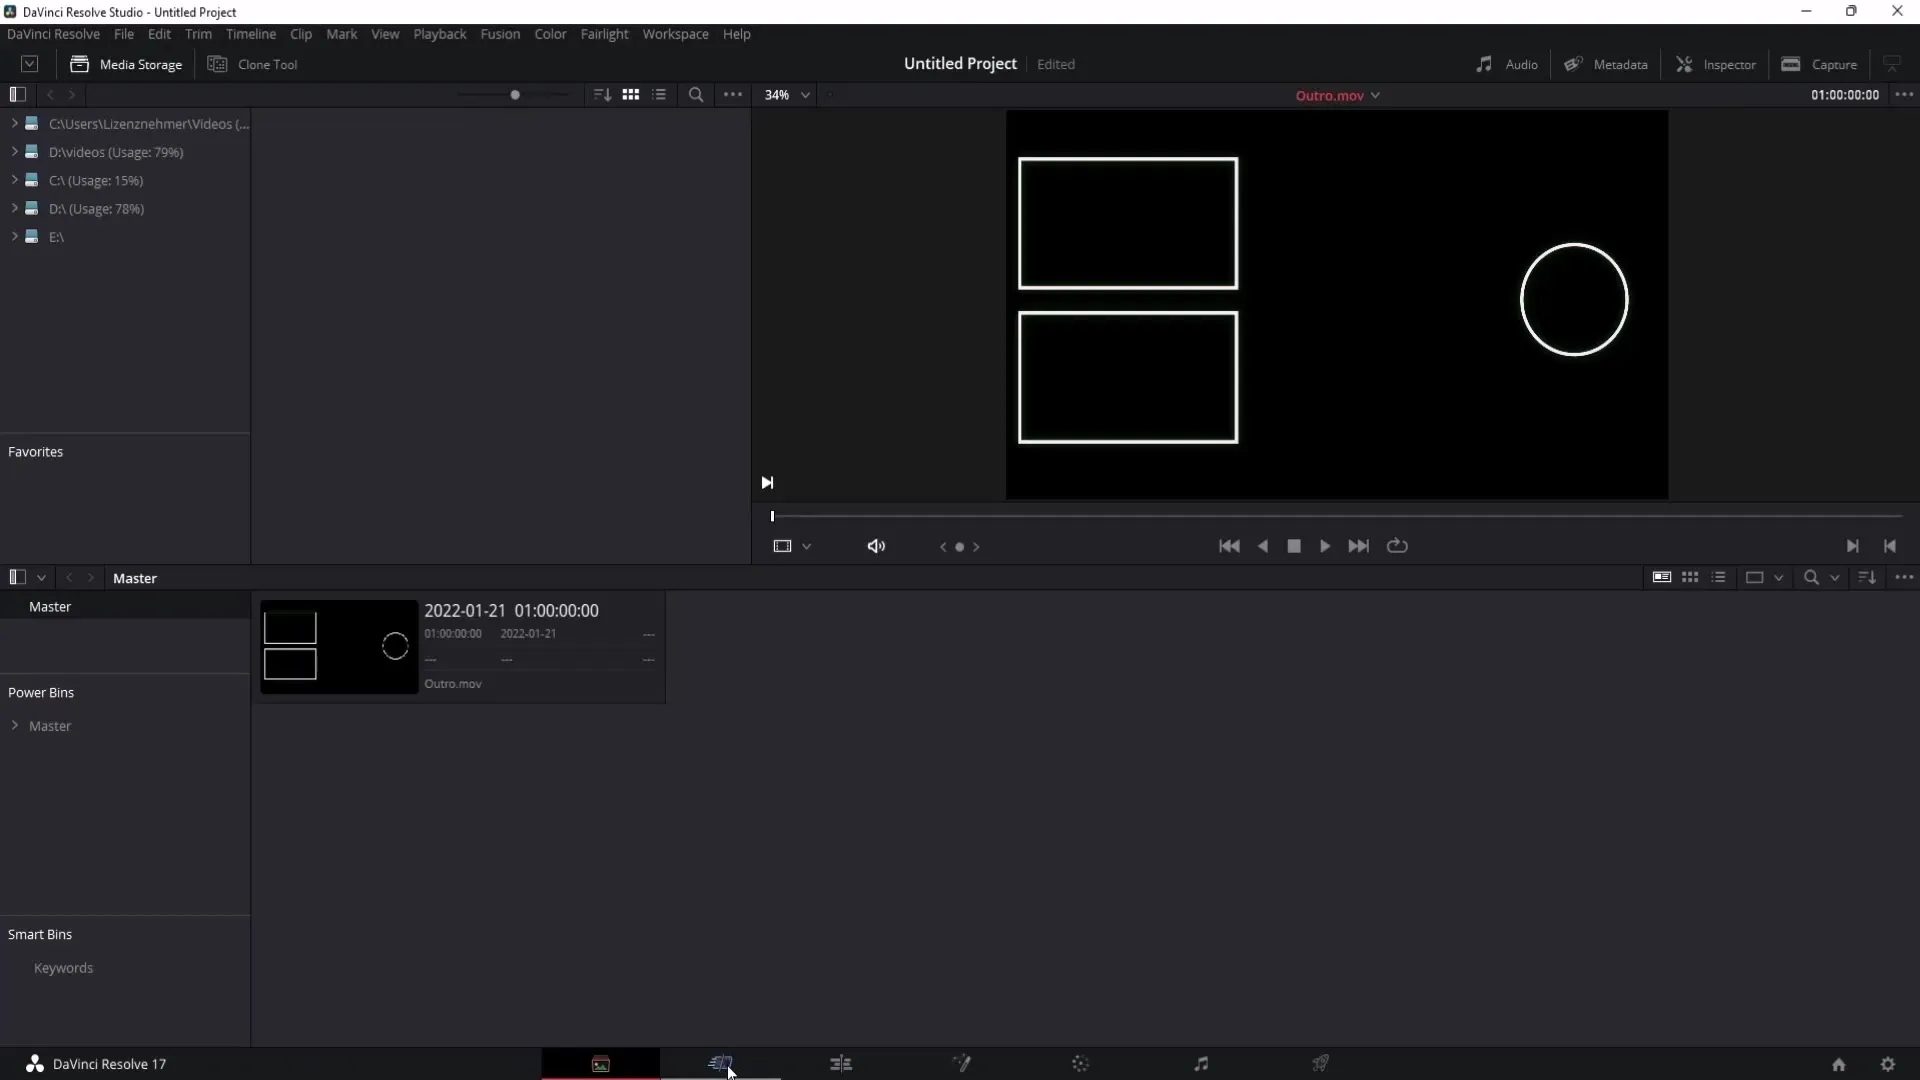Expand the E:\ drive
1920x1080 pixels.
15,236
